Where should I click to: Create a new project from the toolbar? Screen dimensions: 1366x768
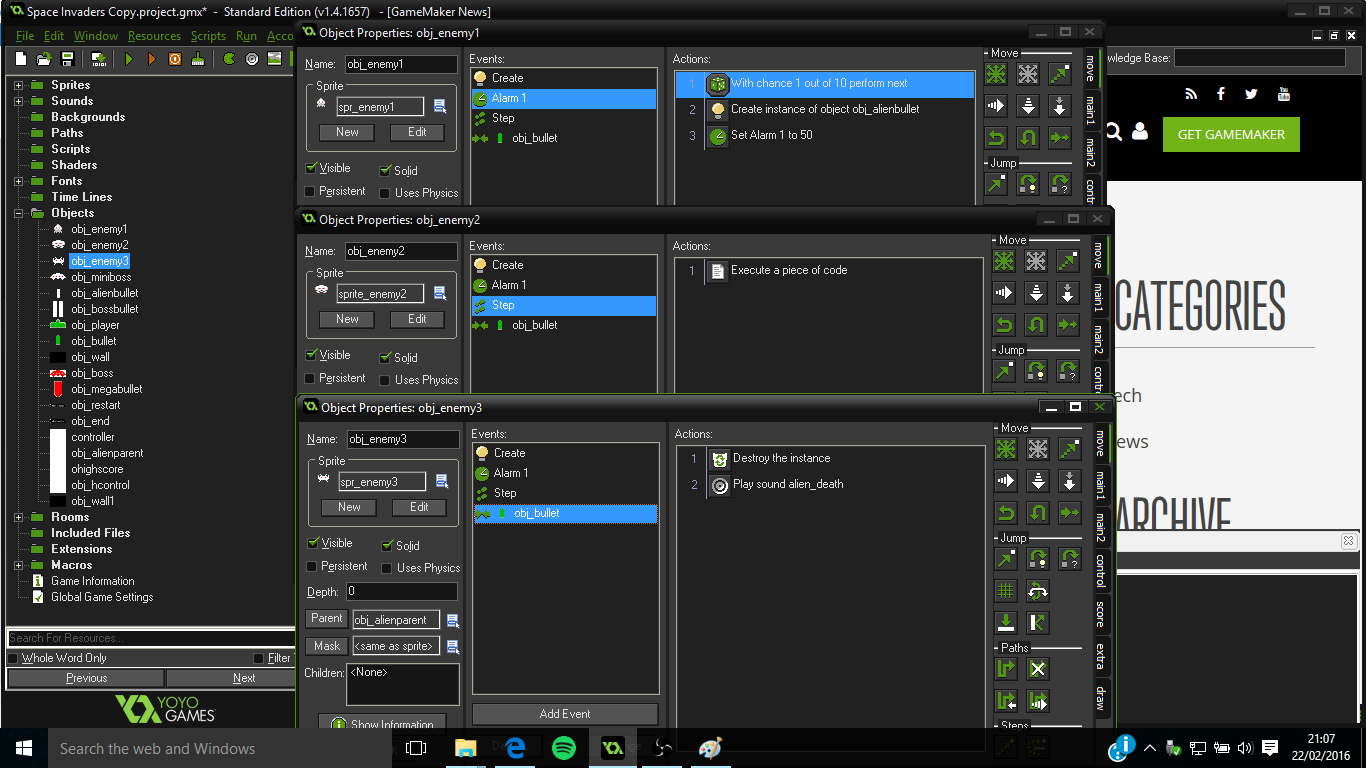click(x=21, y=59)
